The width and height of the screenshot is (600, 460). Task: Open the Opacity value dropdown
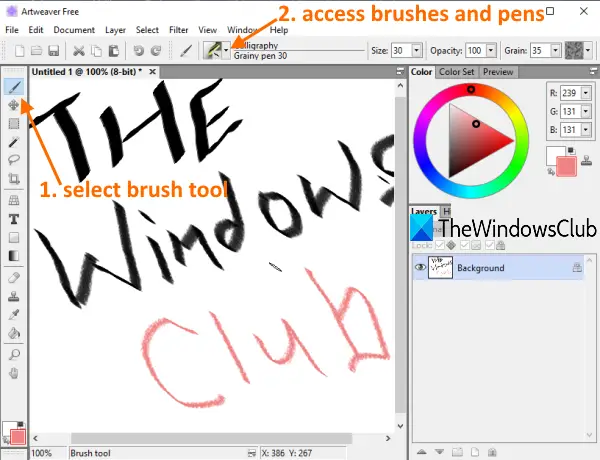491,51
